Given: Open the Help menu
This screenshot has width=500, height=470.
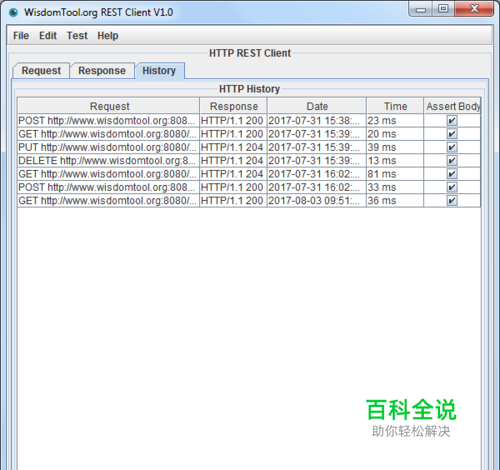Looking at the screenshot, I should click(x=108, y=36).
